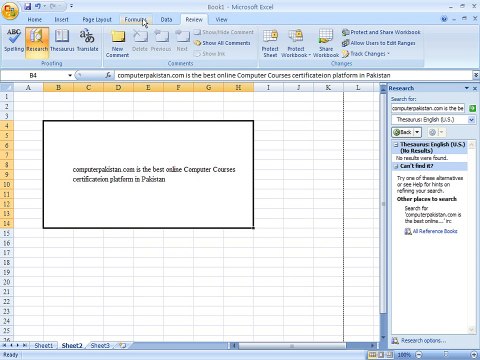
Task: Click the Search for text field
Action: pos(428,108)
